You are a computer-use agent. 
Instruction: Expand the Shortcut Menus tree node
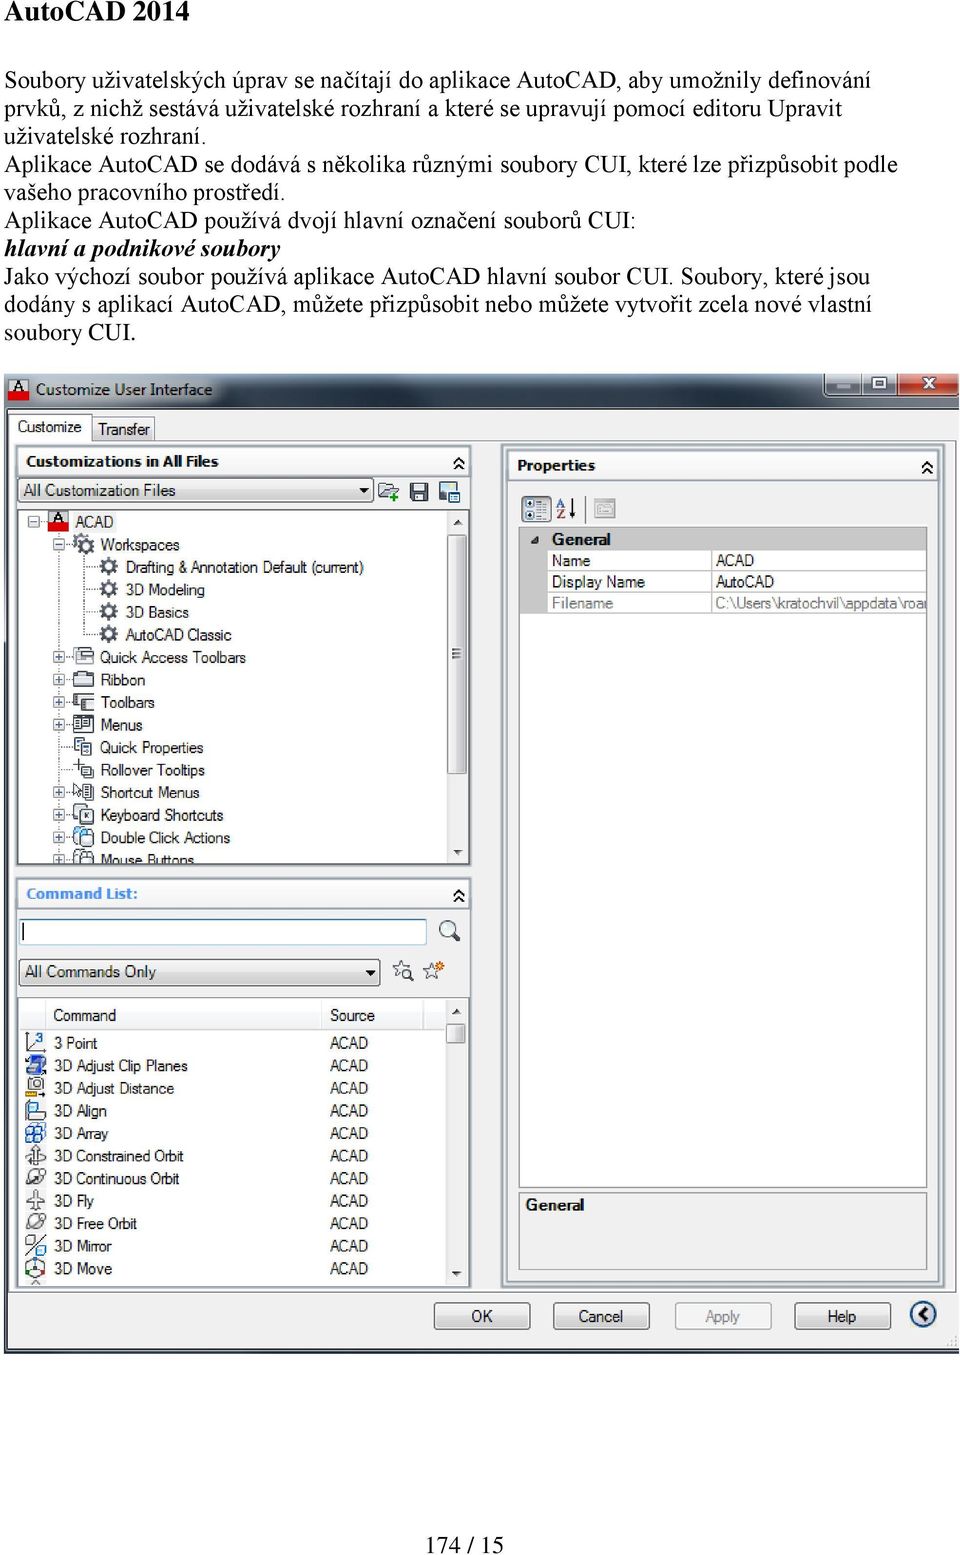click(x=59, y=792)
